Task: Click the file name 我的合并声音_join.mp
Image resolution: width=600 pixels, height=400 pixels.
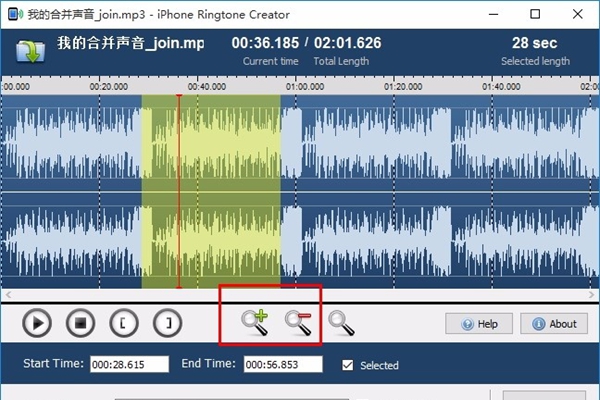Action: tap(131, 43)
